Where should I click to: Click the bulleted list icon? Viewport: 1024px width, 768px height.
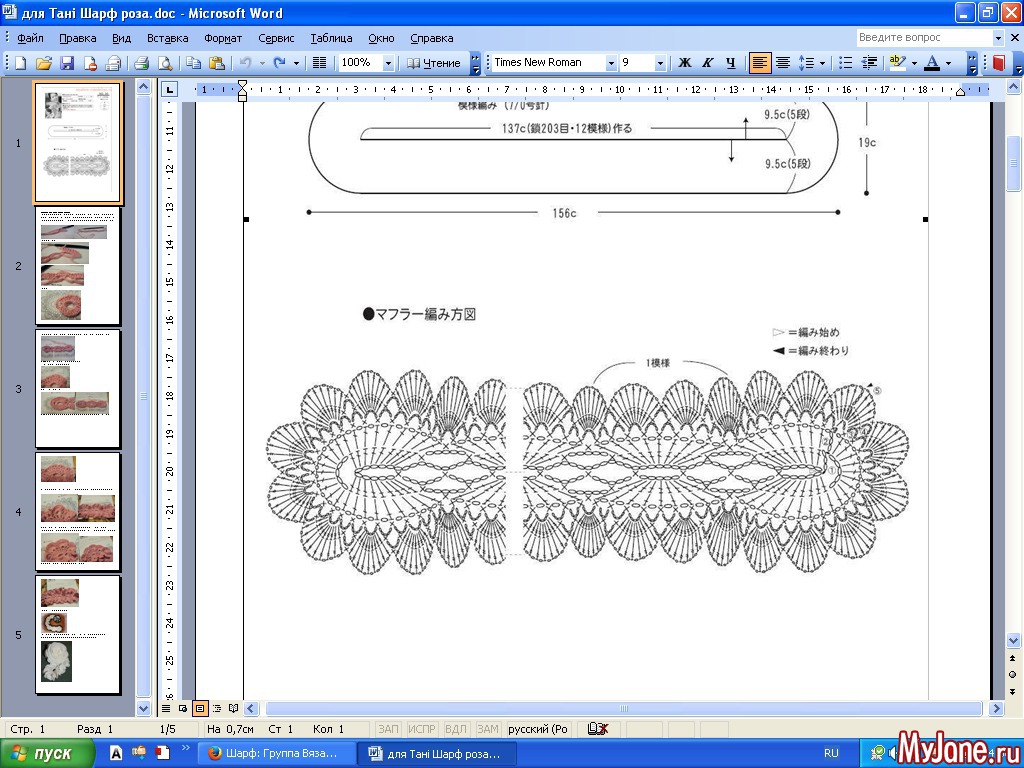tap(846, 63)
